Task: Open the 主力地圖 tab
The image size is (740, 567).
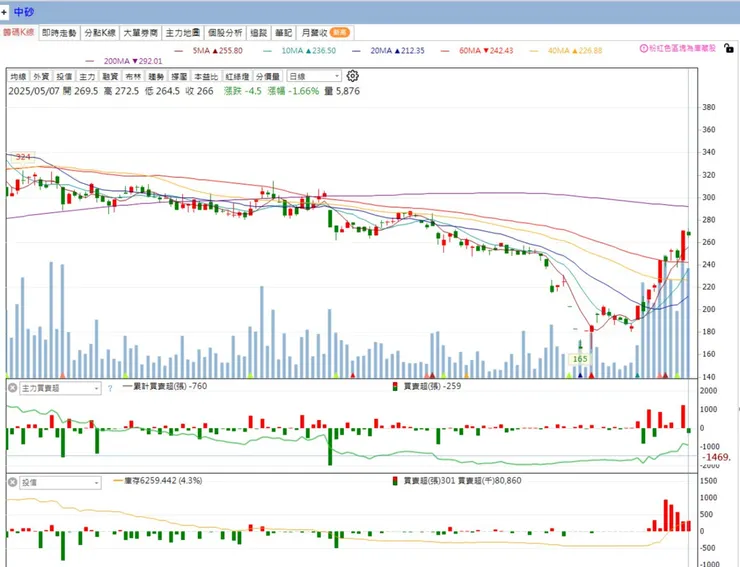Action: (183, 32)
